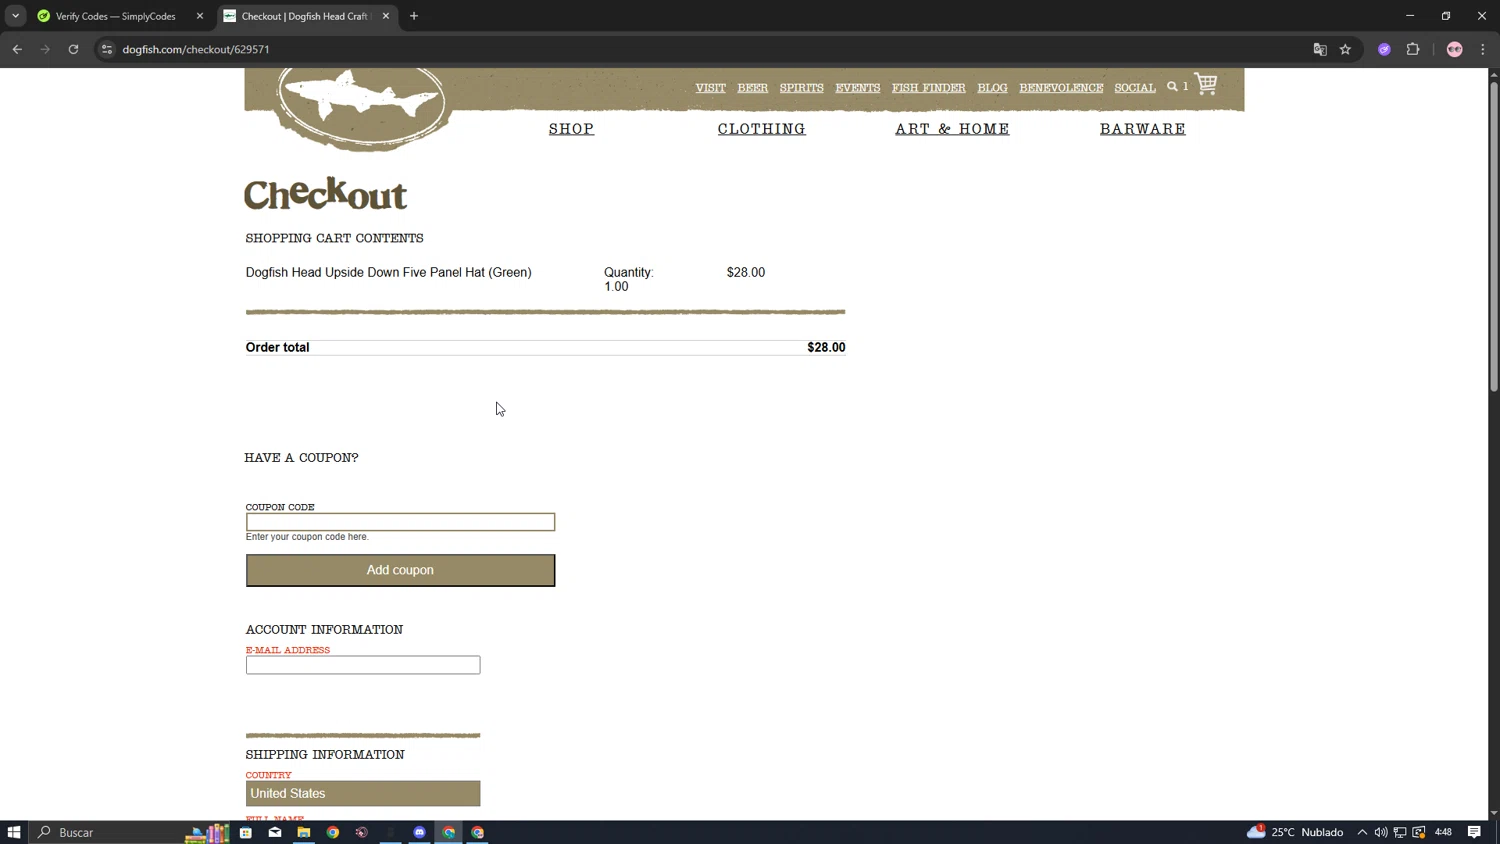Image resolution: width=1500 pixels, height=844 pixels.
Task: Click the Add coupon button
Action: (x=400, y=570)
